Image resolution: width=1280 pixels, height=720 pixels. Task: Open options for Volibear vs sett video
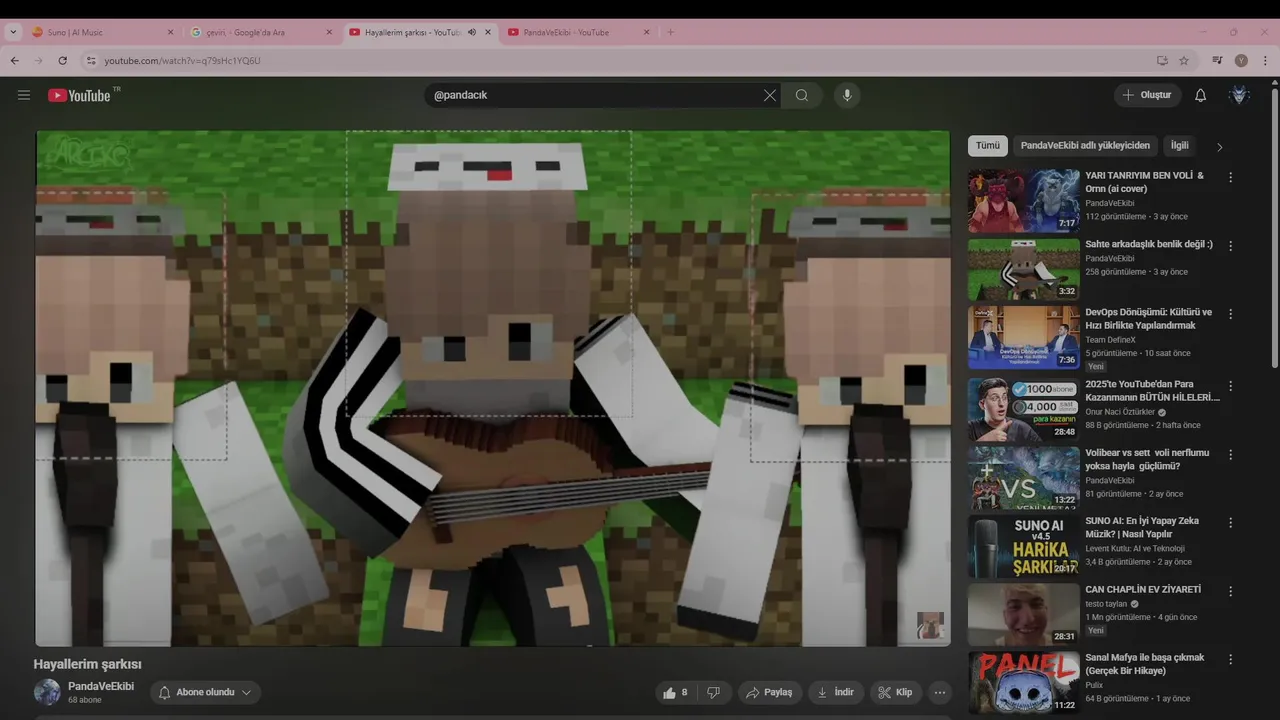click(1230, 453)
